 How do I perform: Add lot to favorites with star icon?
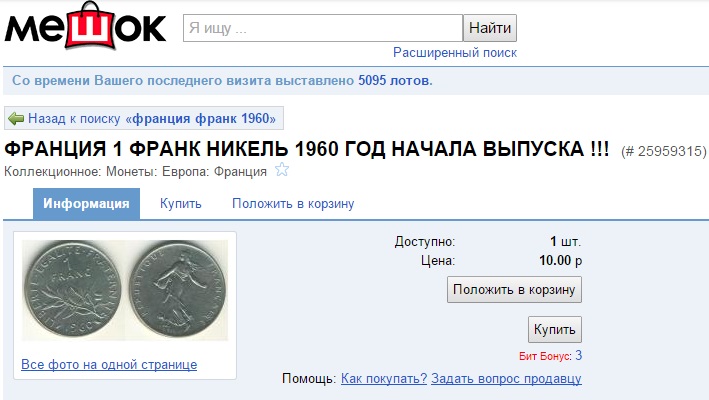pyautogui.click(x=282, y=169)
